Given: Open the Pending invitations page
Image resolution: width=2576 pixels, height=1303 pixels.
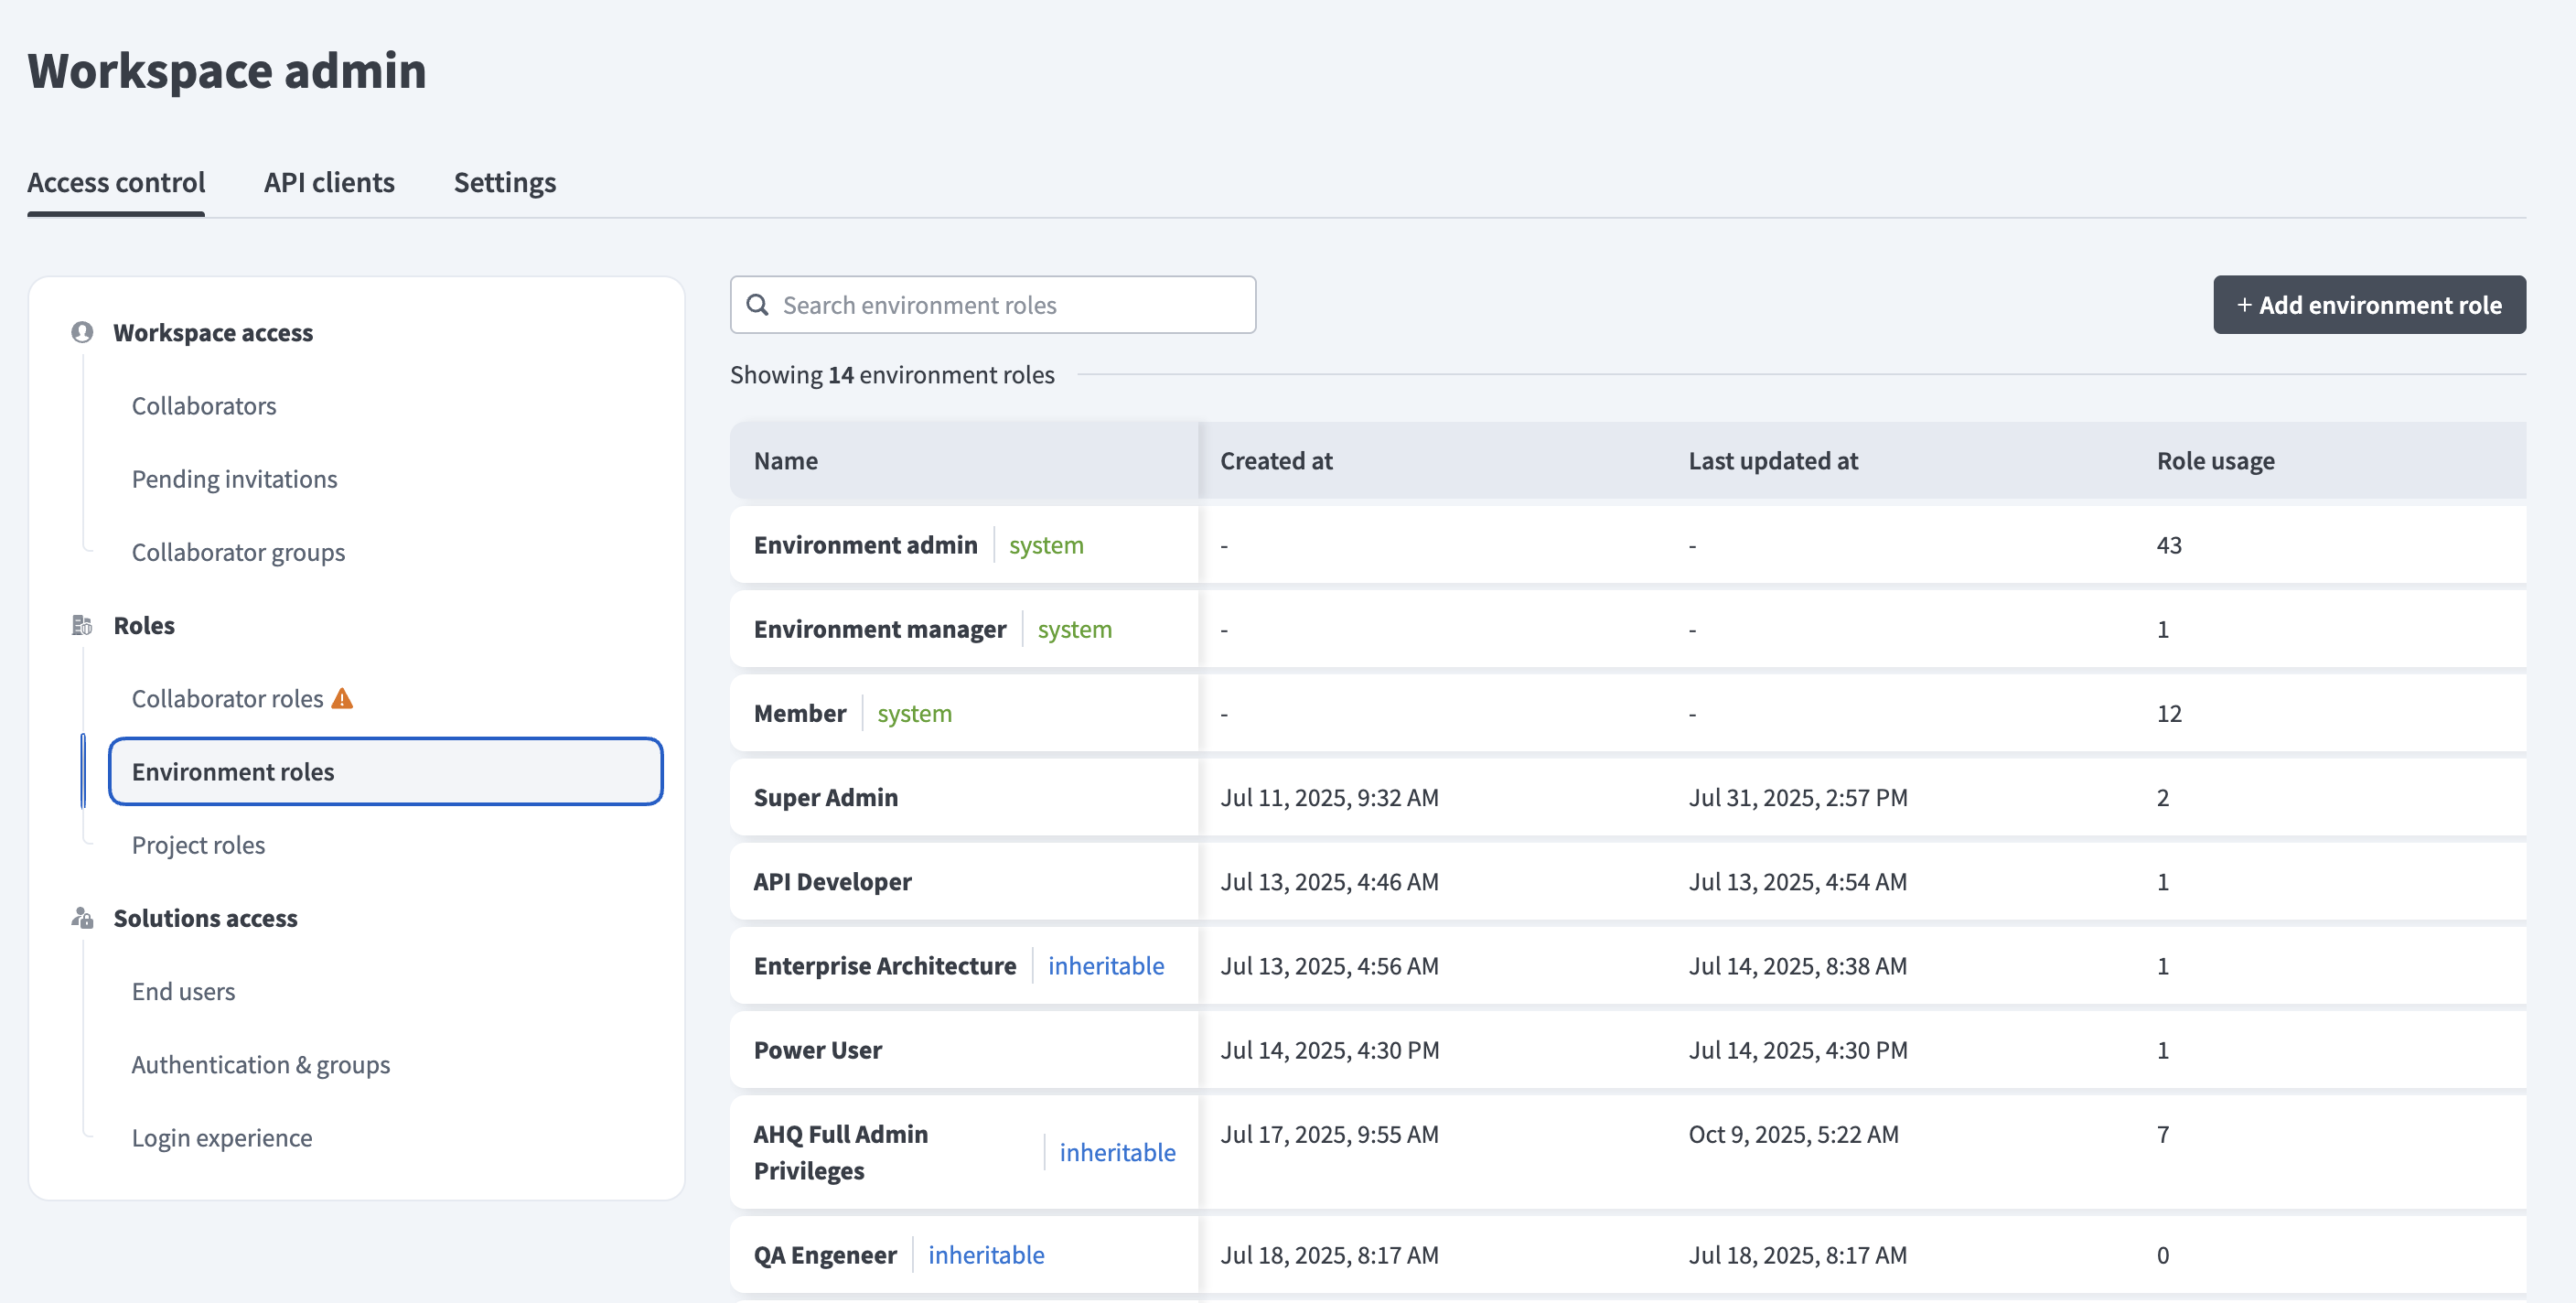Looking at the screenshot, I should 235,478.
